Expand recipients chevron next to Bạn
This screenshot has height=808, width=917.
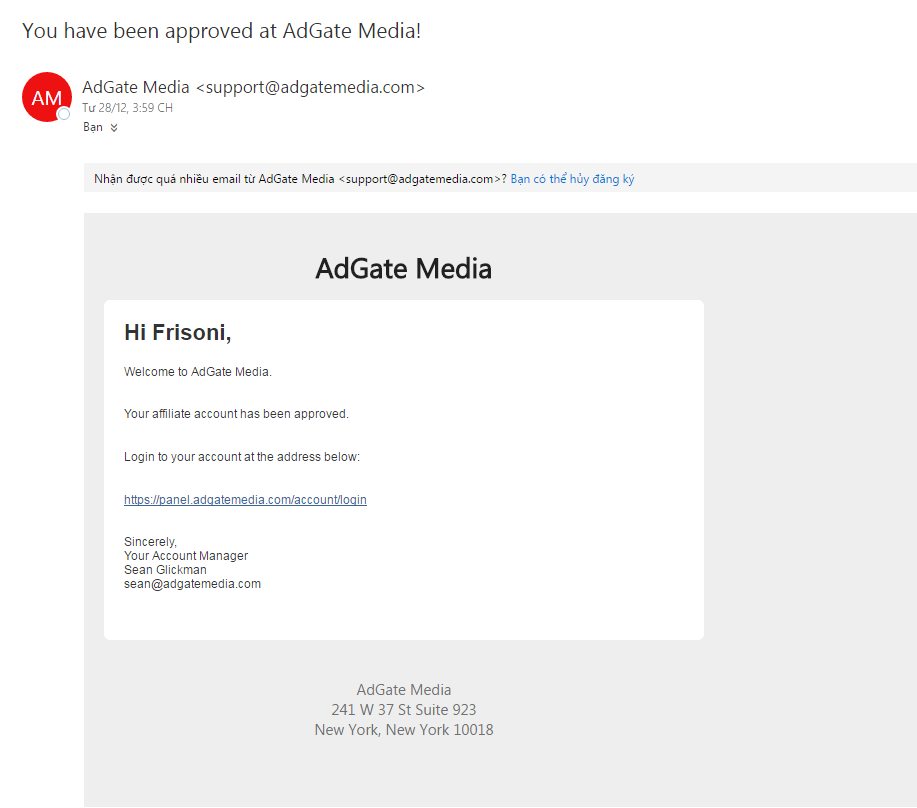(x=114, y=128)
